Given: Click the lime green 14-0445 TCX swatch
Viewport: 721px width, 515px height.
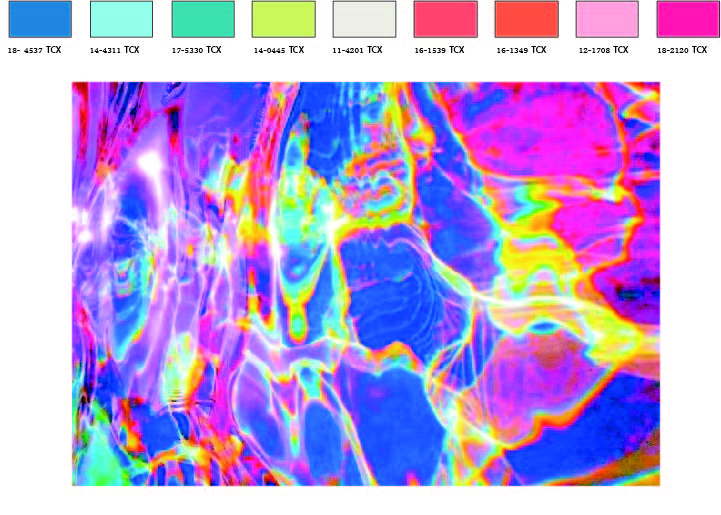Looking at the screenshot, I should [284, 19].
